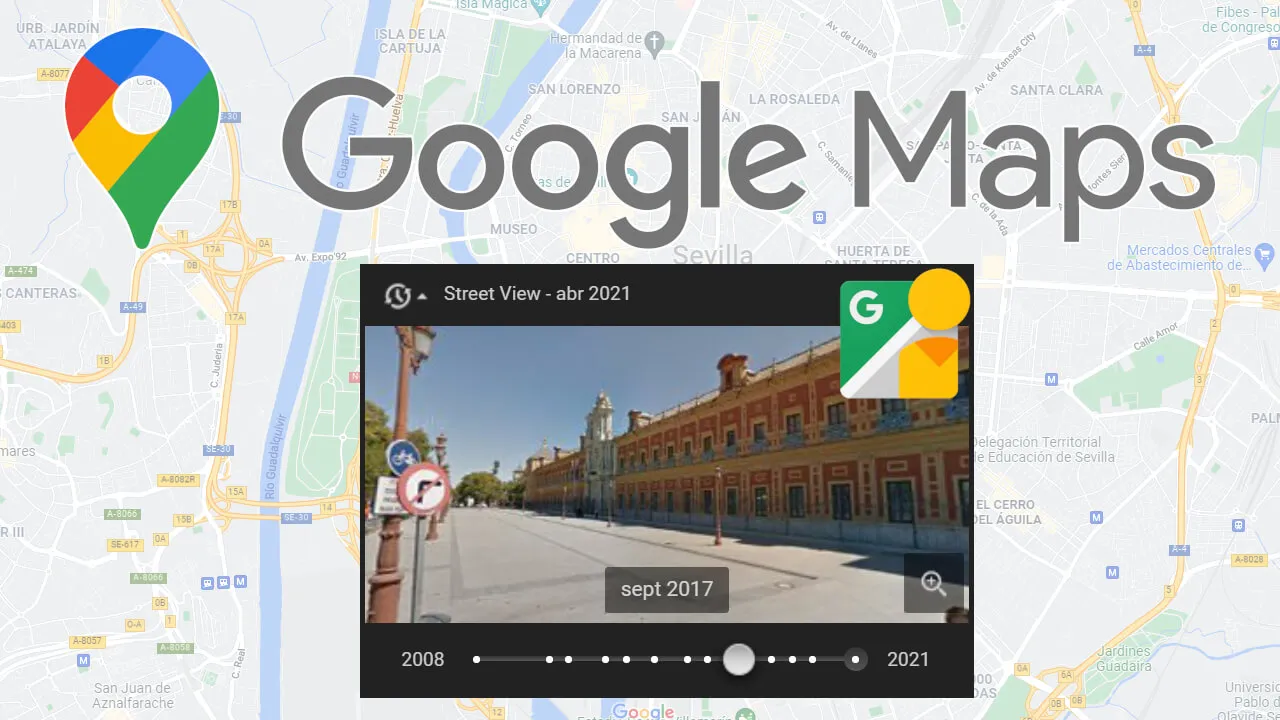
Task: Click the magnifier zoom icon on the preview
Action: click(934, 584)
